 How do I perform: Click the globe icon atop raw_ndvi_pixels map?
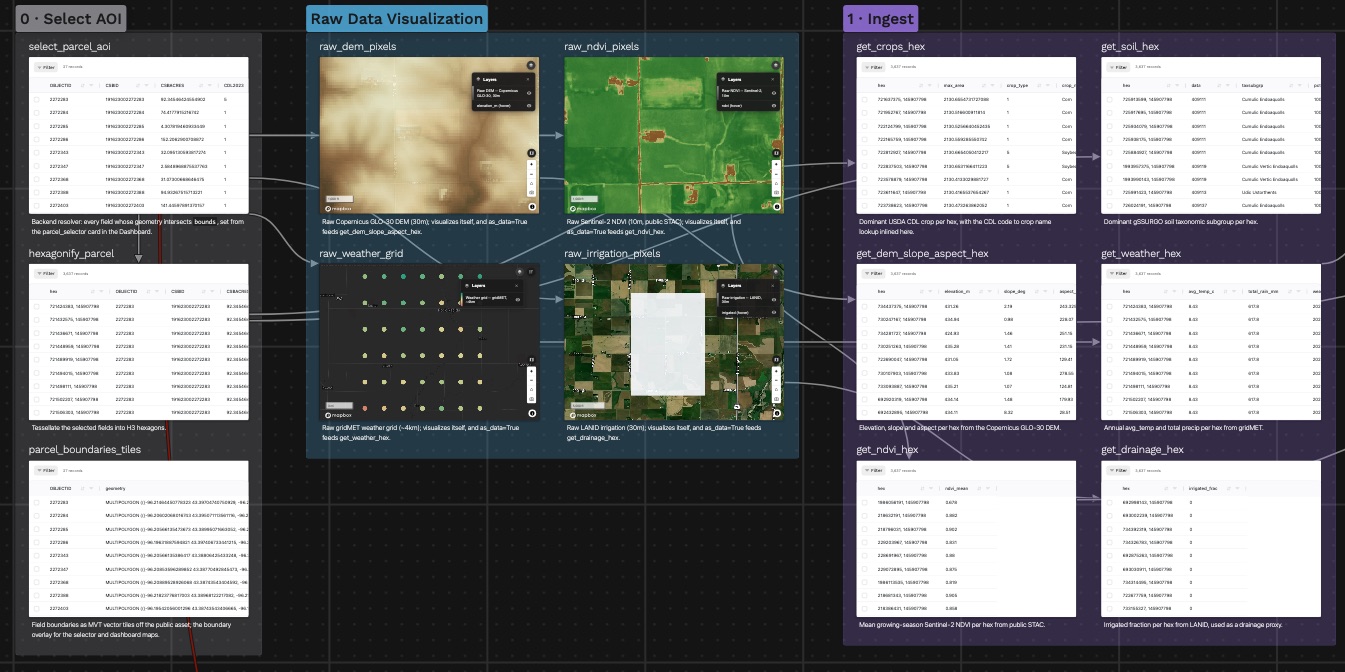776,65
